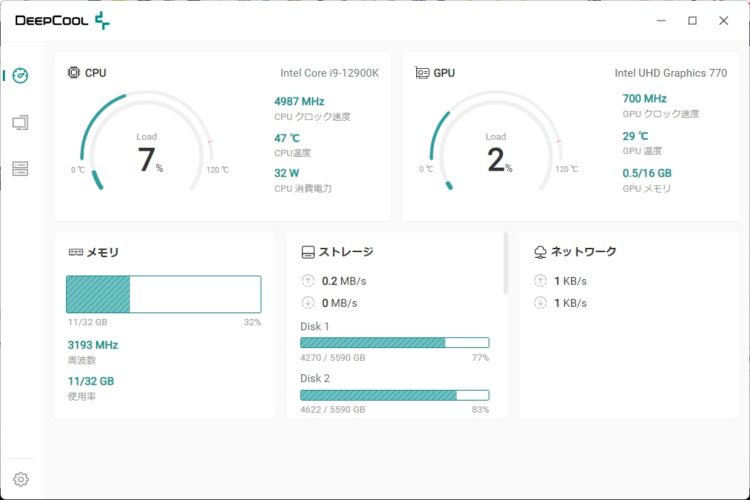Image resolution: width=750 pixels, height=500 pixels.
Task: Open the storage device sidebar icon
Action: [21, 168]
